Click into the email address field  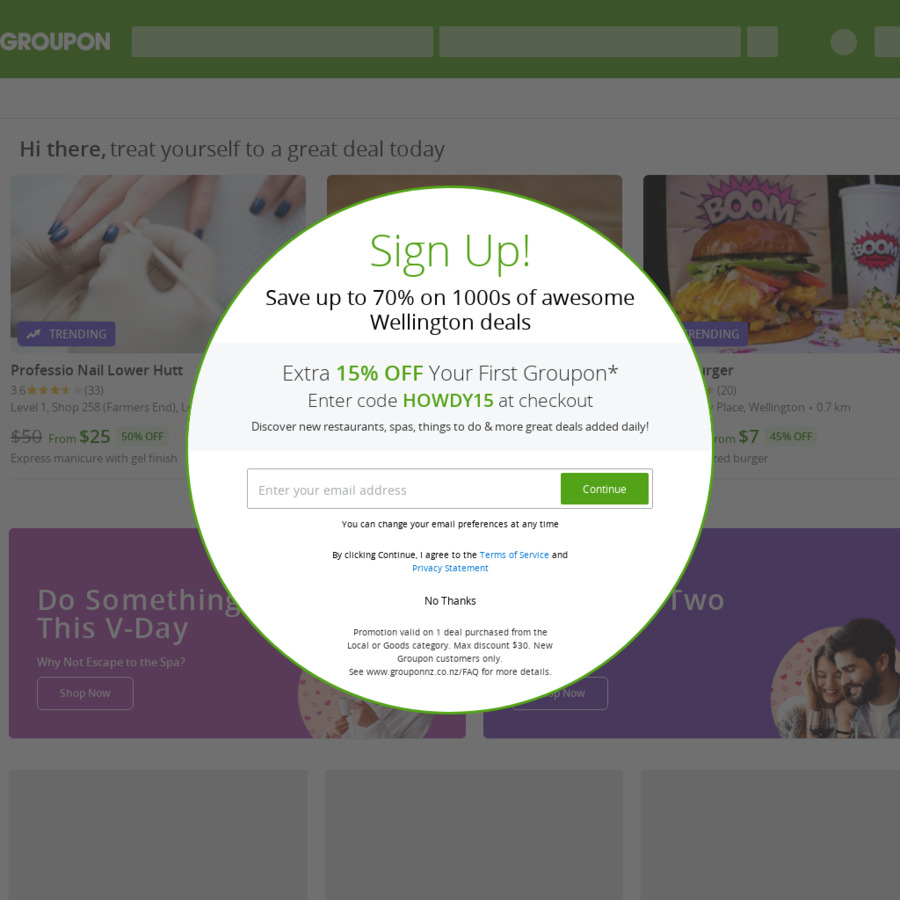point(404,490)
